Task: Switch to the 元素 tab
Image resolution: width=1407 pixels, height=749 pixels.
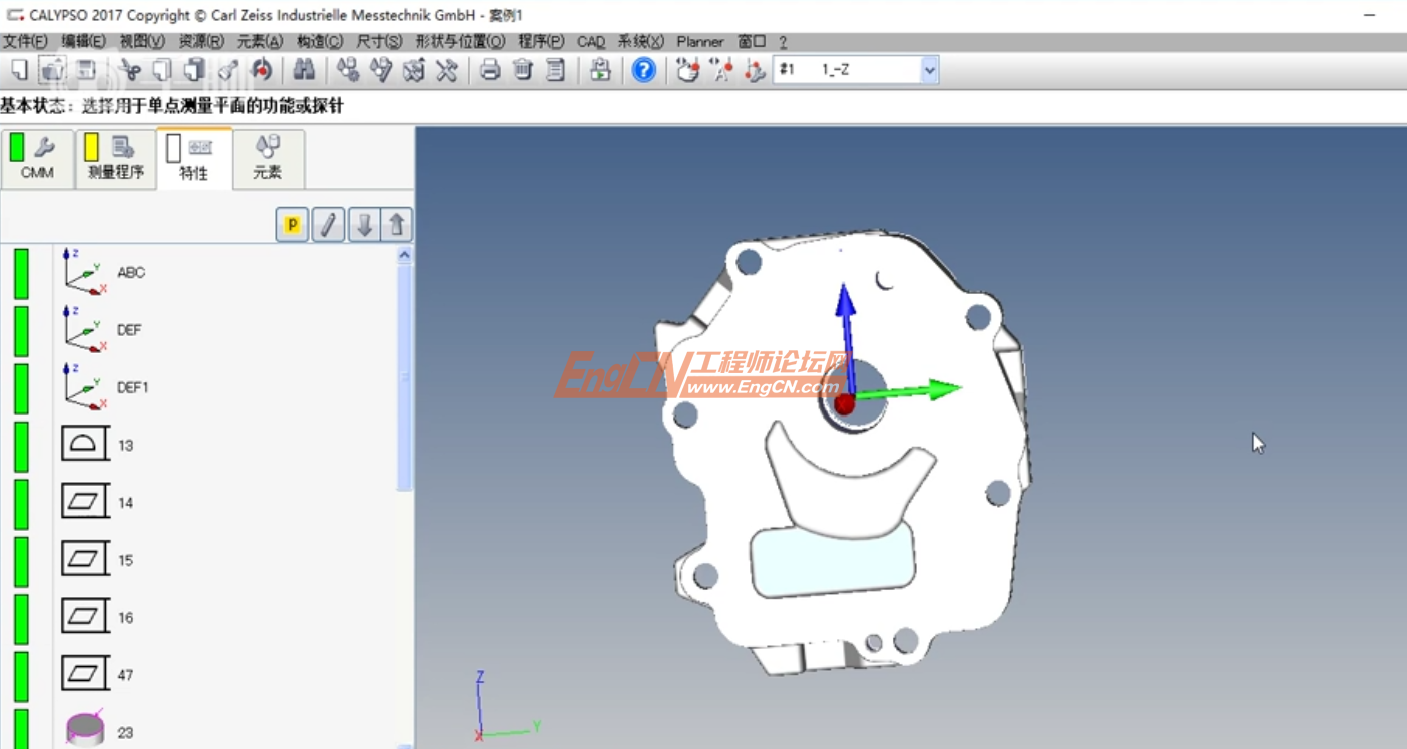Action: (x=267, y=158)
